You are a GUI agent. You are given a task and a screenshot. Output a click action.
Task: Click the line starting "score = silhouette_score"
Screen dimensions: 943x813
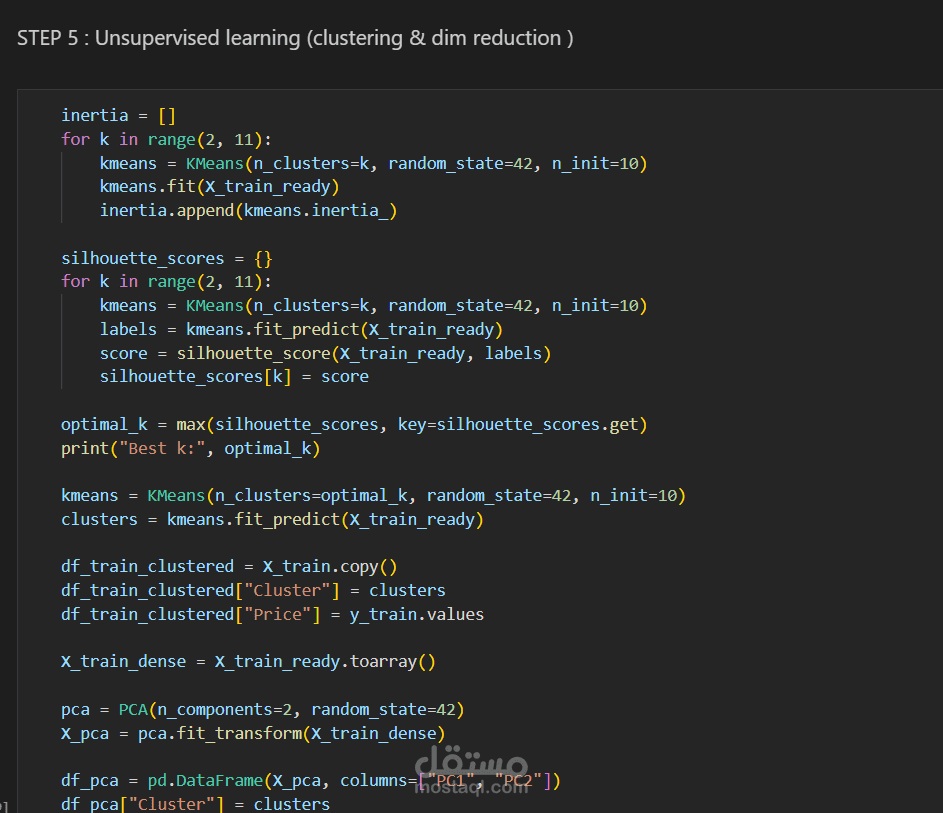[325, 353]
